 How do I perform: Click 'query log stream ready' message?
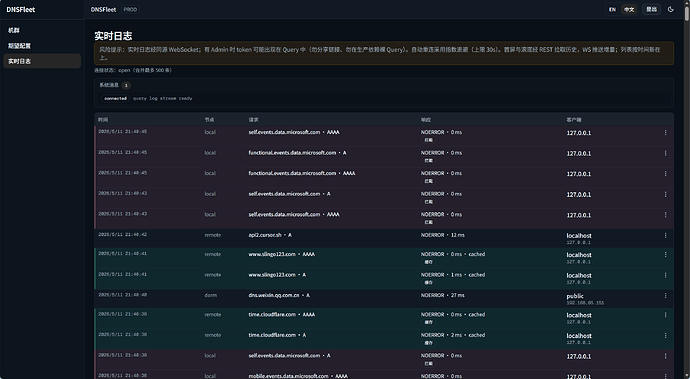pyautogui.click(x=162, y=99)
